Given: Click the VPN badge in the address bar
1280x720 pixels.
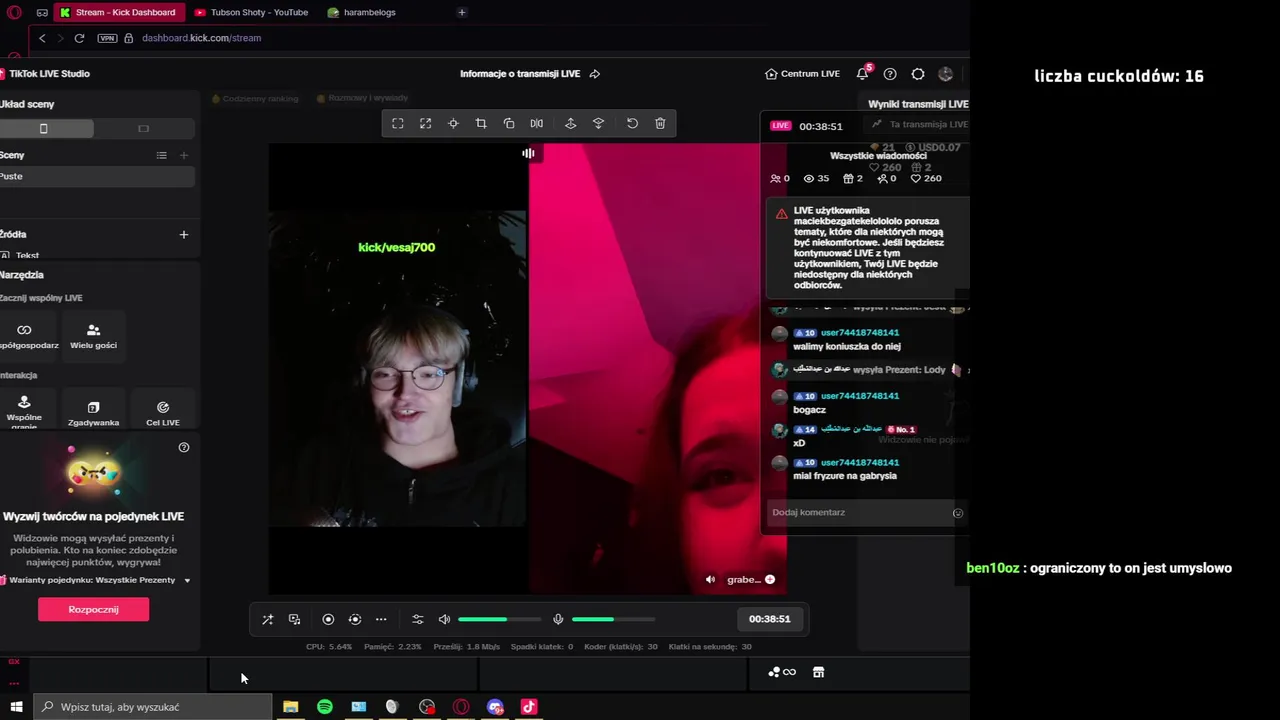Looking at the screenshot, I should tap(108, 38).
